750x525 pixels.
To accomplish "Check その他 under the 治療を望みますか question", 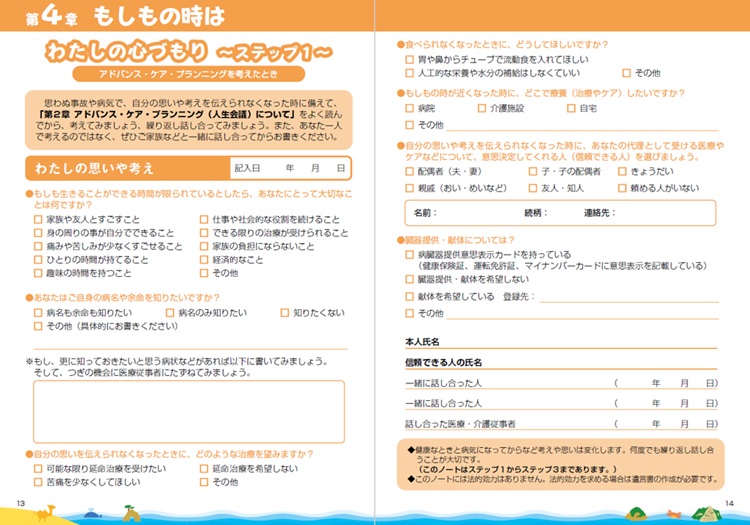I will click(x=204, y=481).
